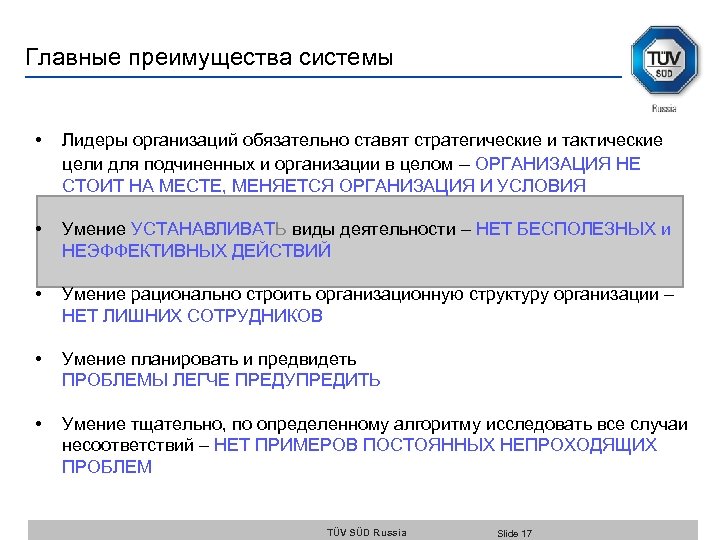Click the final blue word 'ПРОБЛЕМ'
This screenshot has width=720, height=540.
pos(107,467)
